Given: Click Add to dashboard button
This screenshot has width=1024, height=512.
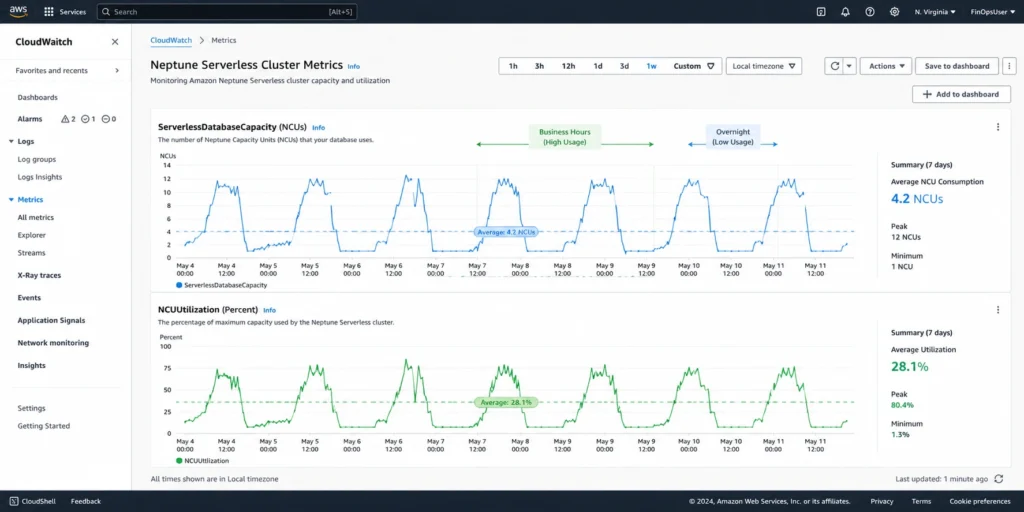Looking at the screenshot, I should 961,94.
